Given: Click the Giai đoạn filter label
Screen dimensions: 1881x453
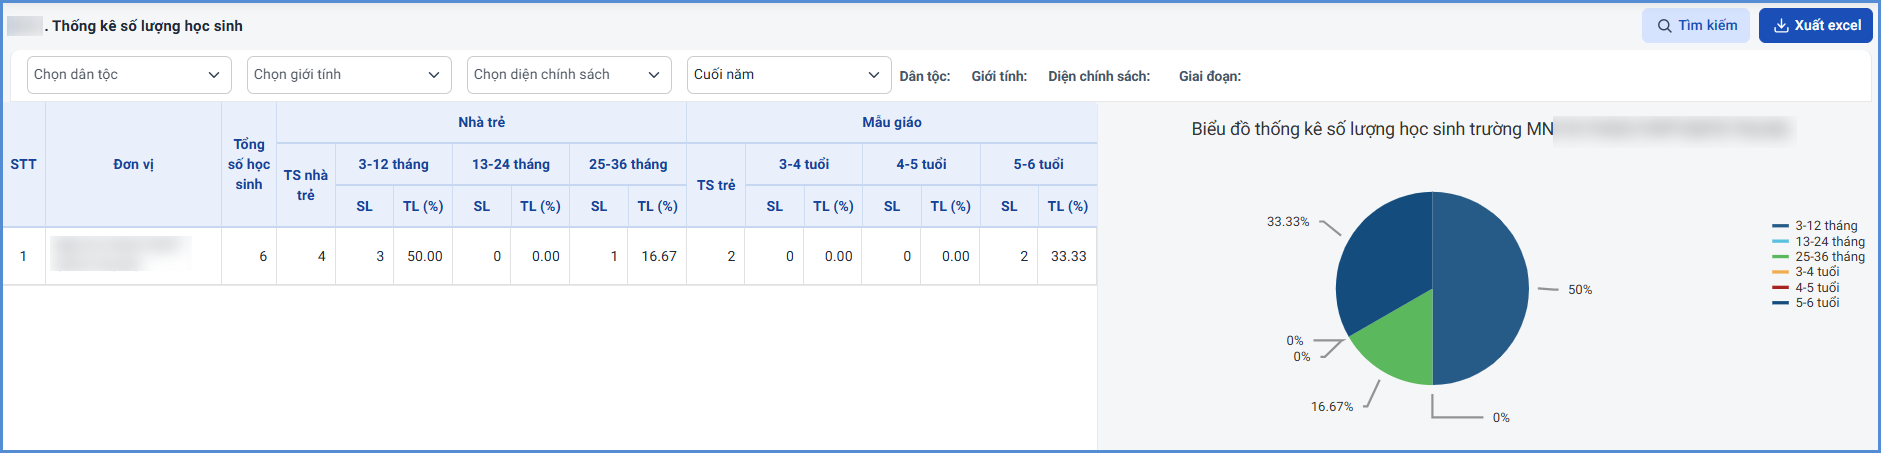Looking at the screenshot, I should 1210,76.
